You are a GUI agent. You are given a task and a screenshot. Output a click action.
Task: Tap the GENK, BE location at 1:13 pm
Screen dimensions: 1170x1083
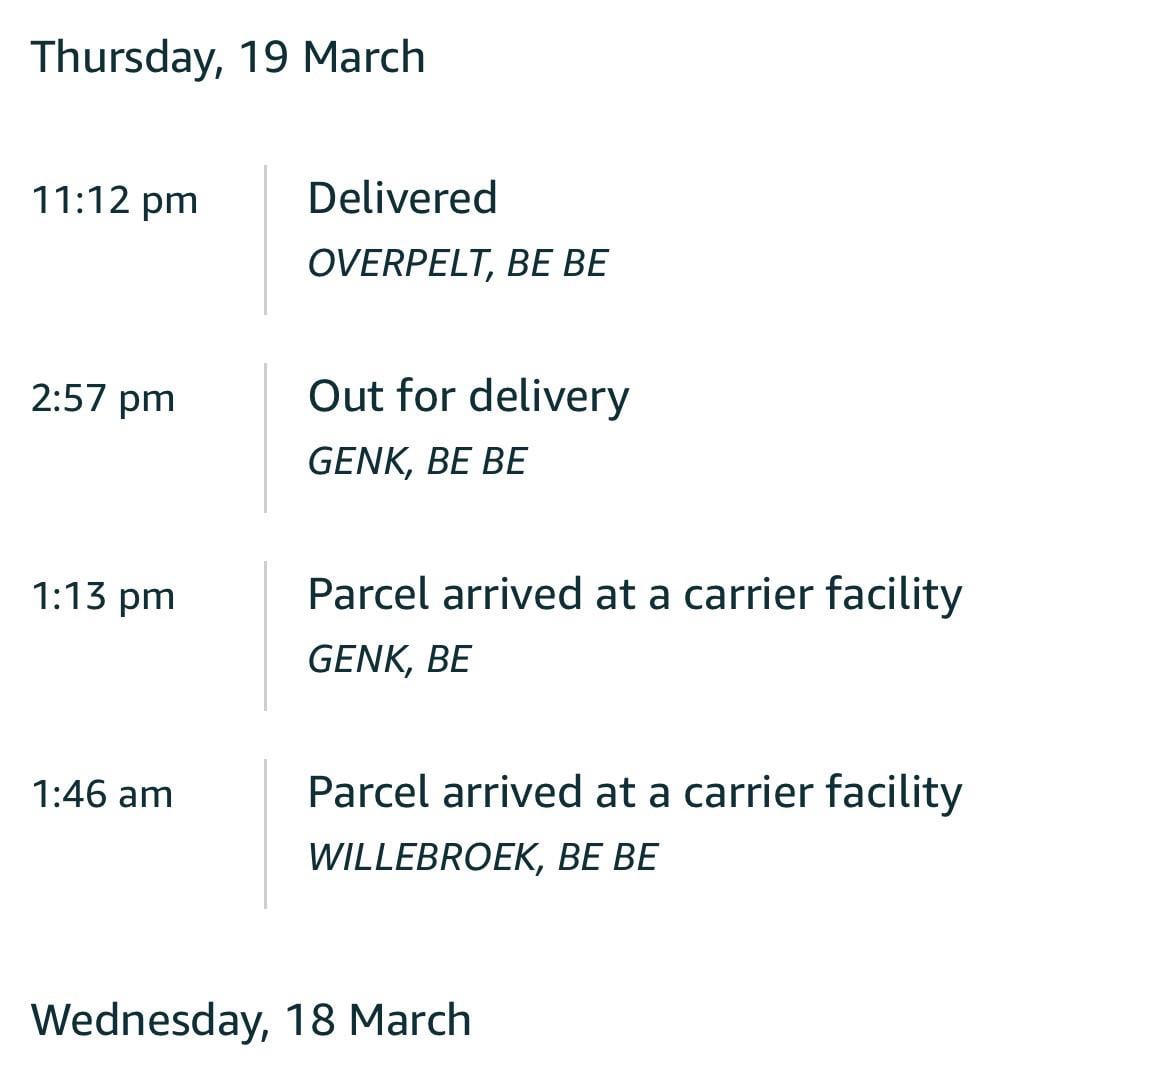(389, 659)
